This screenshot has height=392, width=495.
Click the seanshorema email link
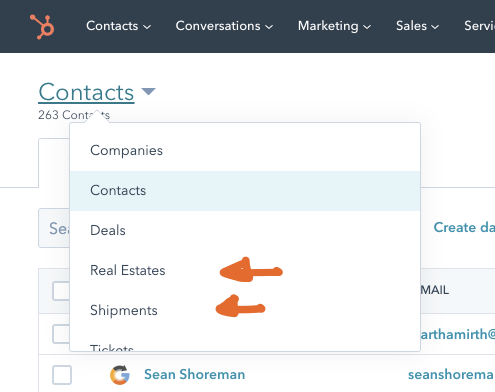coord(451,375)
